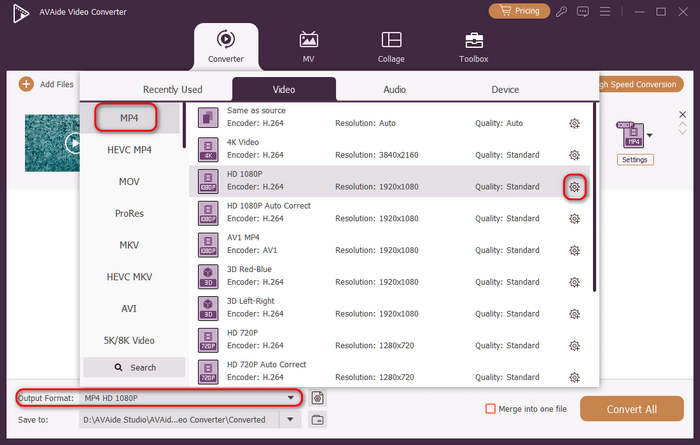The width and height of the screenshot is (700, 445).
Task: Click the output profile settings icon
Action: pos(317,398)
